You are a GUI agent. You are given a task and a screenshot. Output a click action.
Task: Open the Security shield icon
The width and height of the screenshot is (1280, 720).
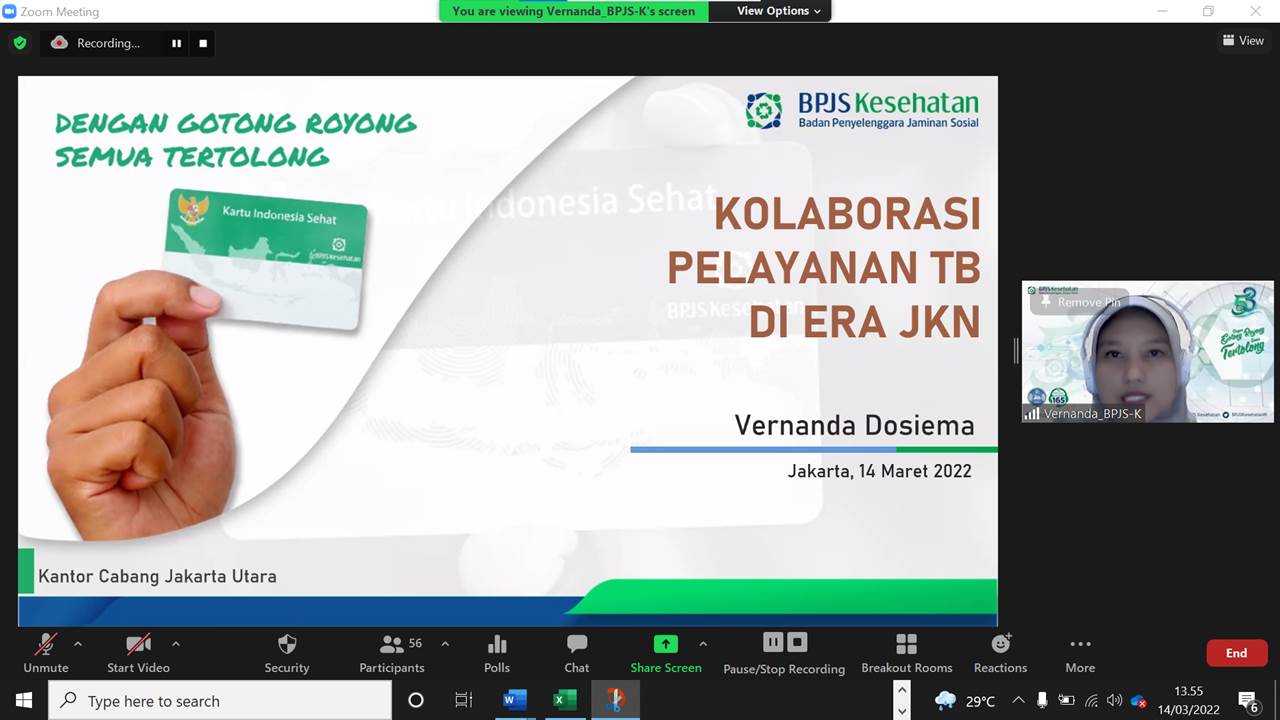click(287, 645)
